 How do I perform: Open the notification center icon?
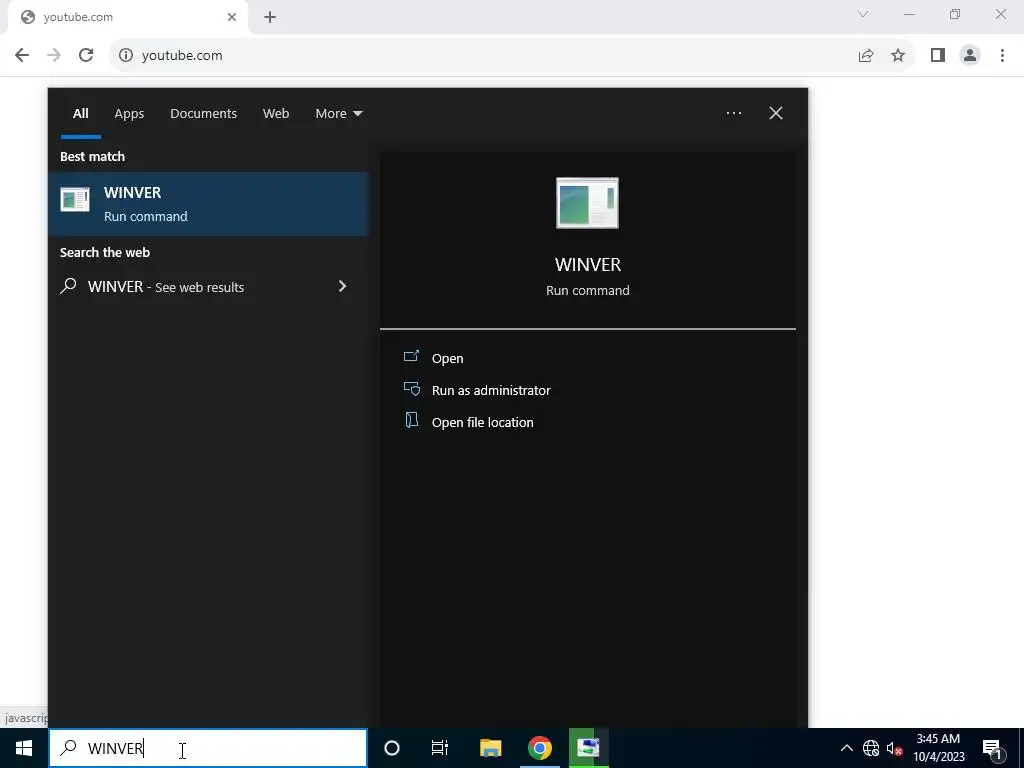coord(991,748)
